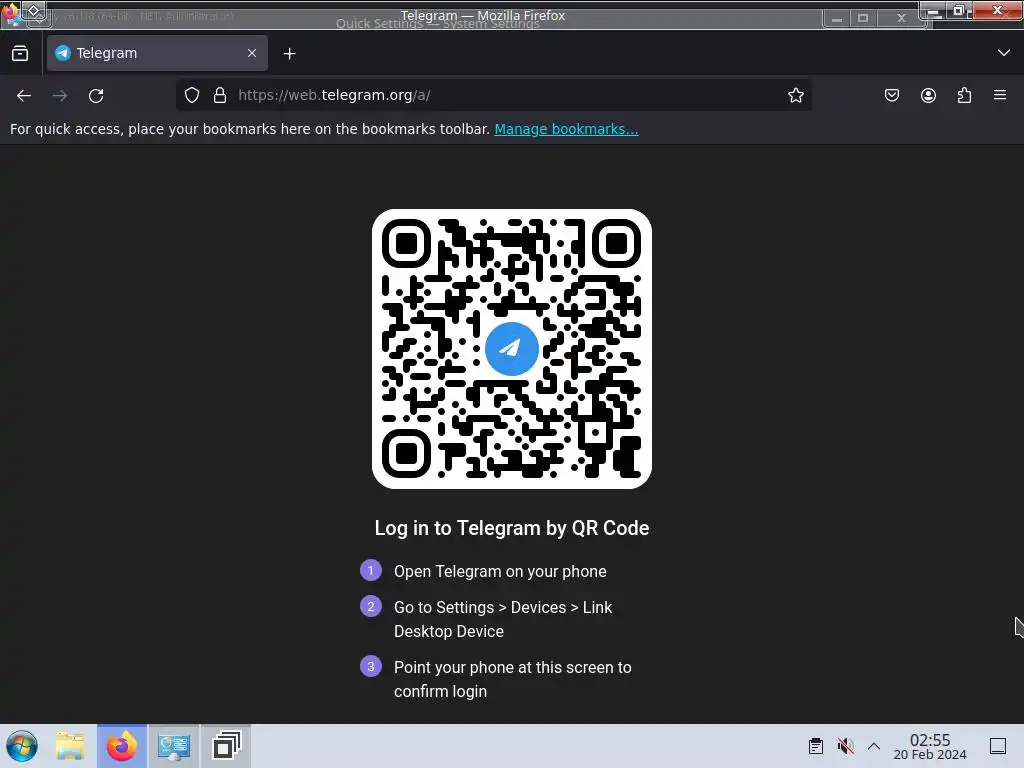Open System Settings taskbar item
The height and width of the screenshot is (768, 1024).
tap(174, 746)
